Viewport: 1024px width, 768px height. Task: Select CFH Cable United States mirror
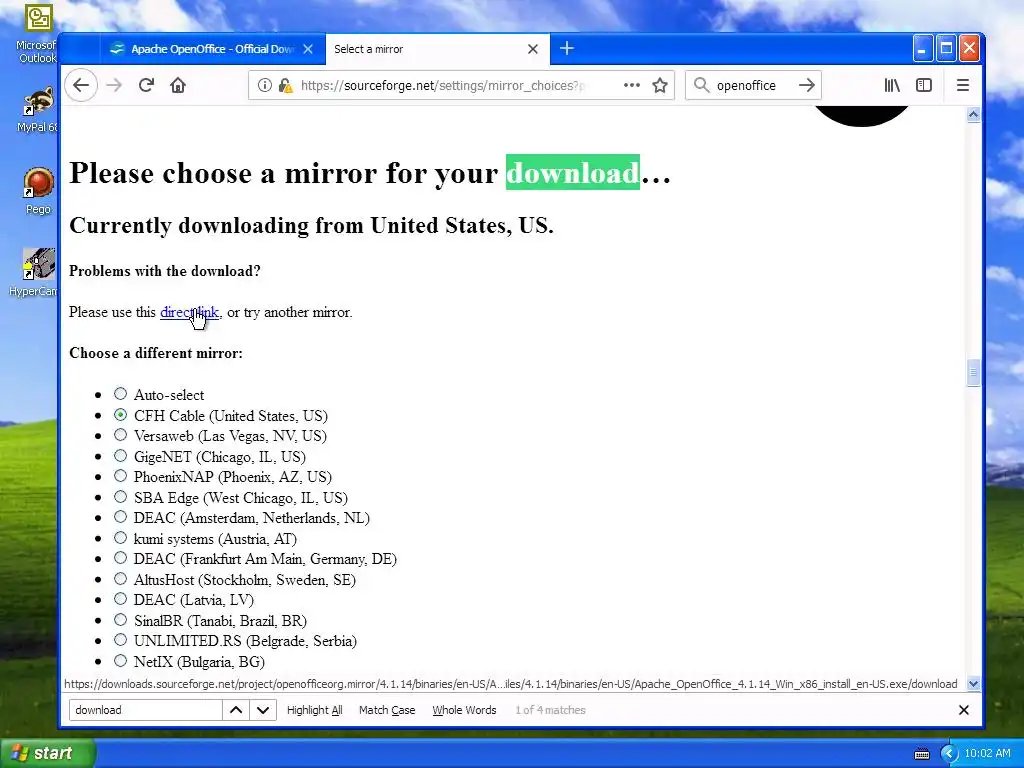coord(120,415)
